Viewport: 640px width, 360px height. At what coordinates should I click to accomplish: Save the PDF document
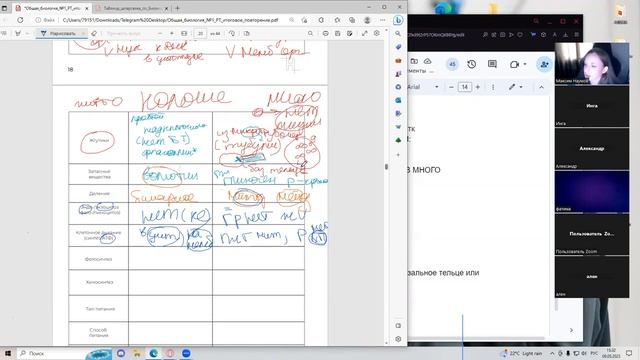coord(338,33)
